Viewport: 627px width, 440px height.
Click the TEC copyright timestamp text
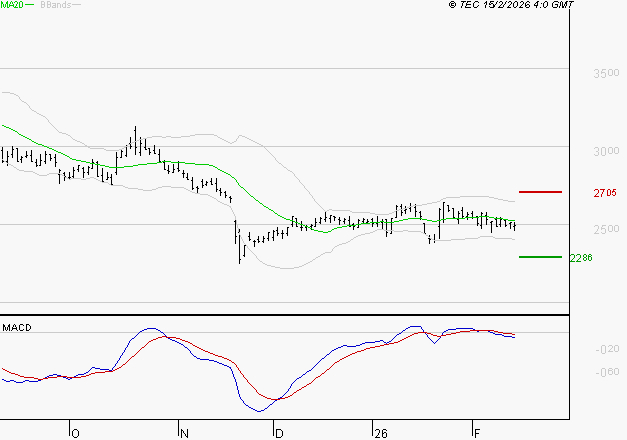(x=511, y=5)
